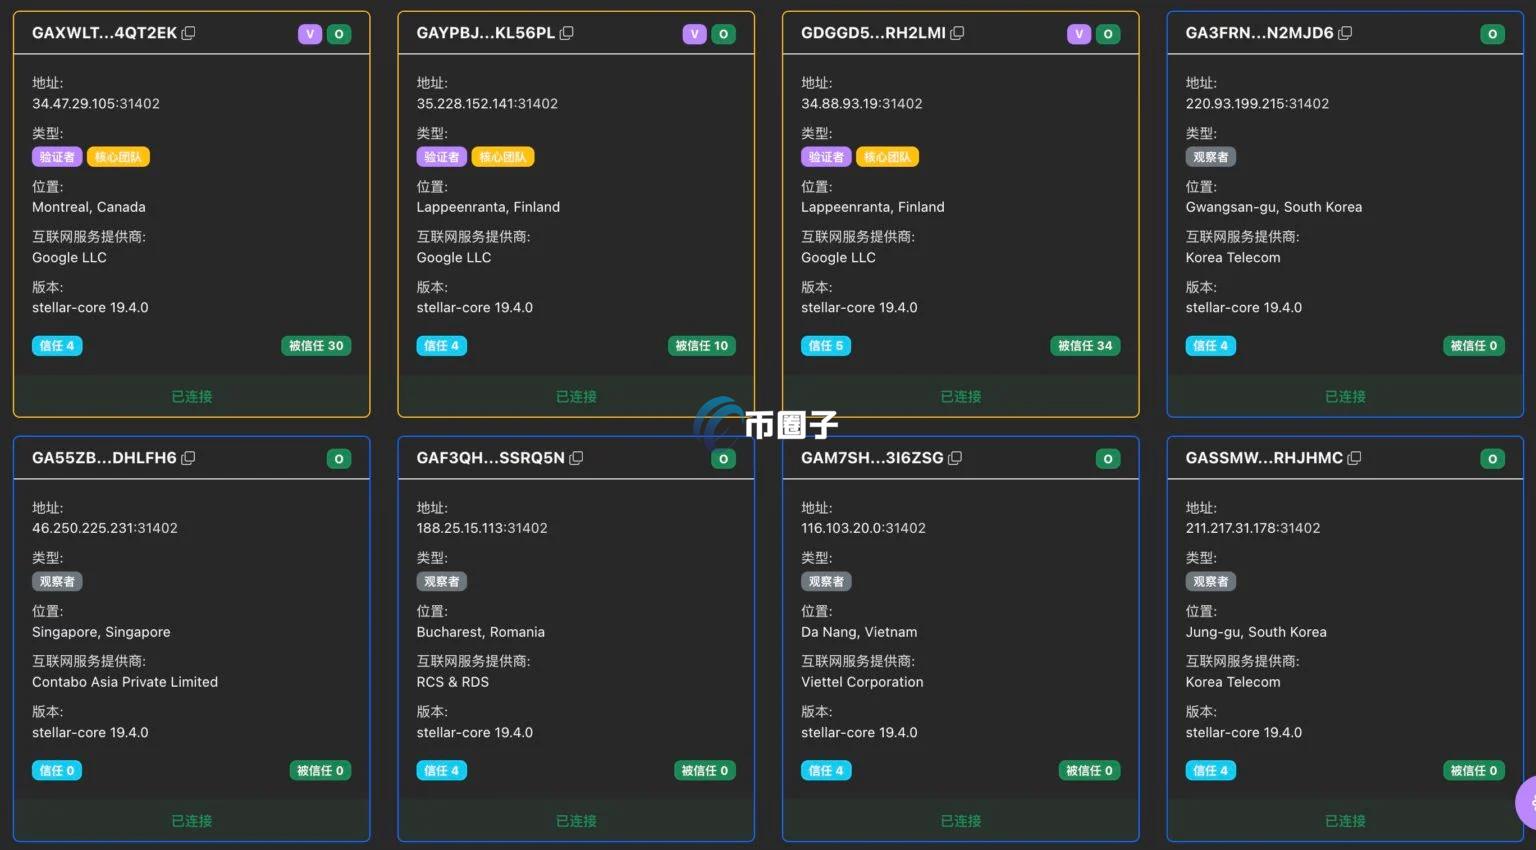Click provider text Viettel Corporation

tap(862, 682)
